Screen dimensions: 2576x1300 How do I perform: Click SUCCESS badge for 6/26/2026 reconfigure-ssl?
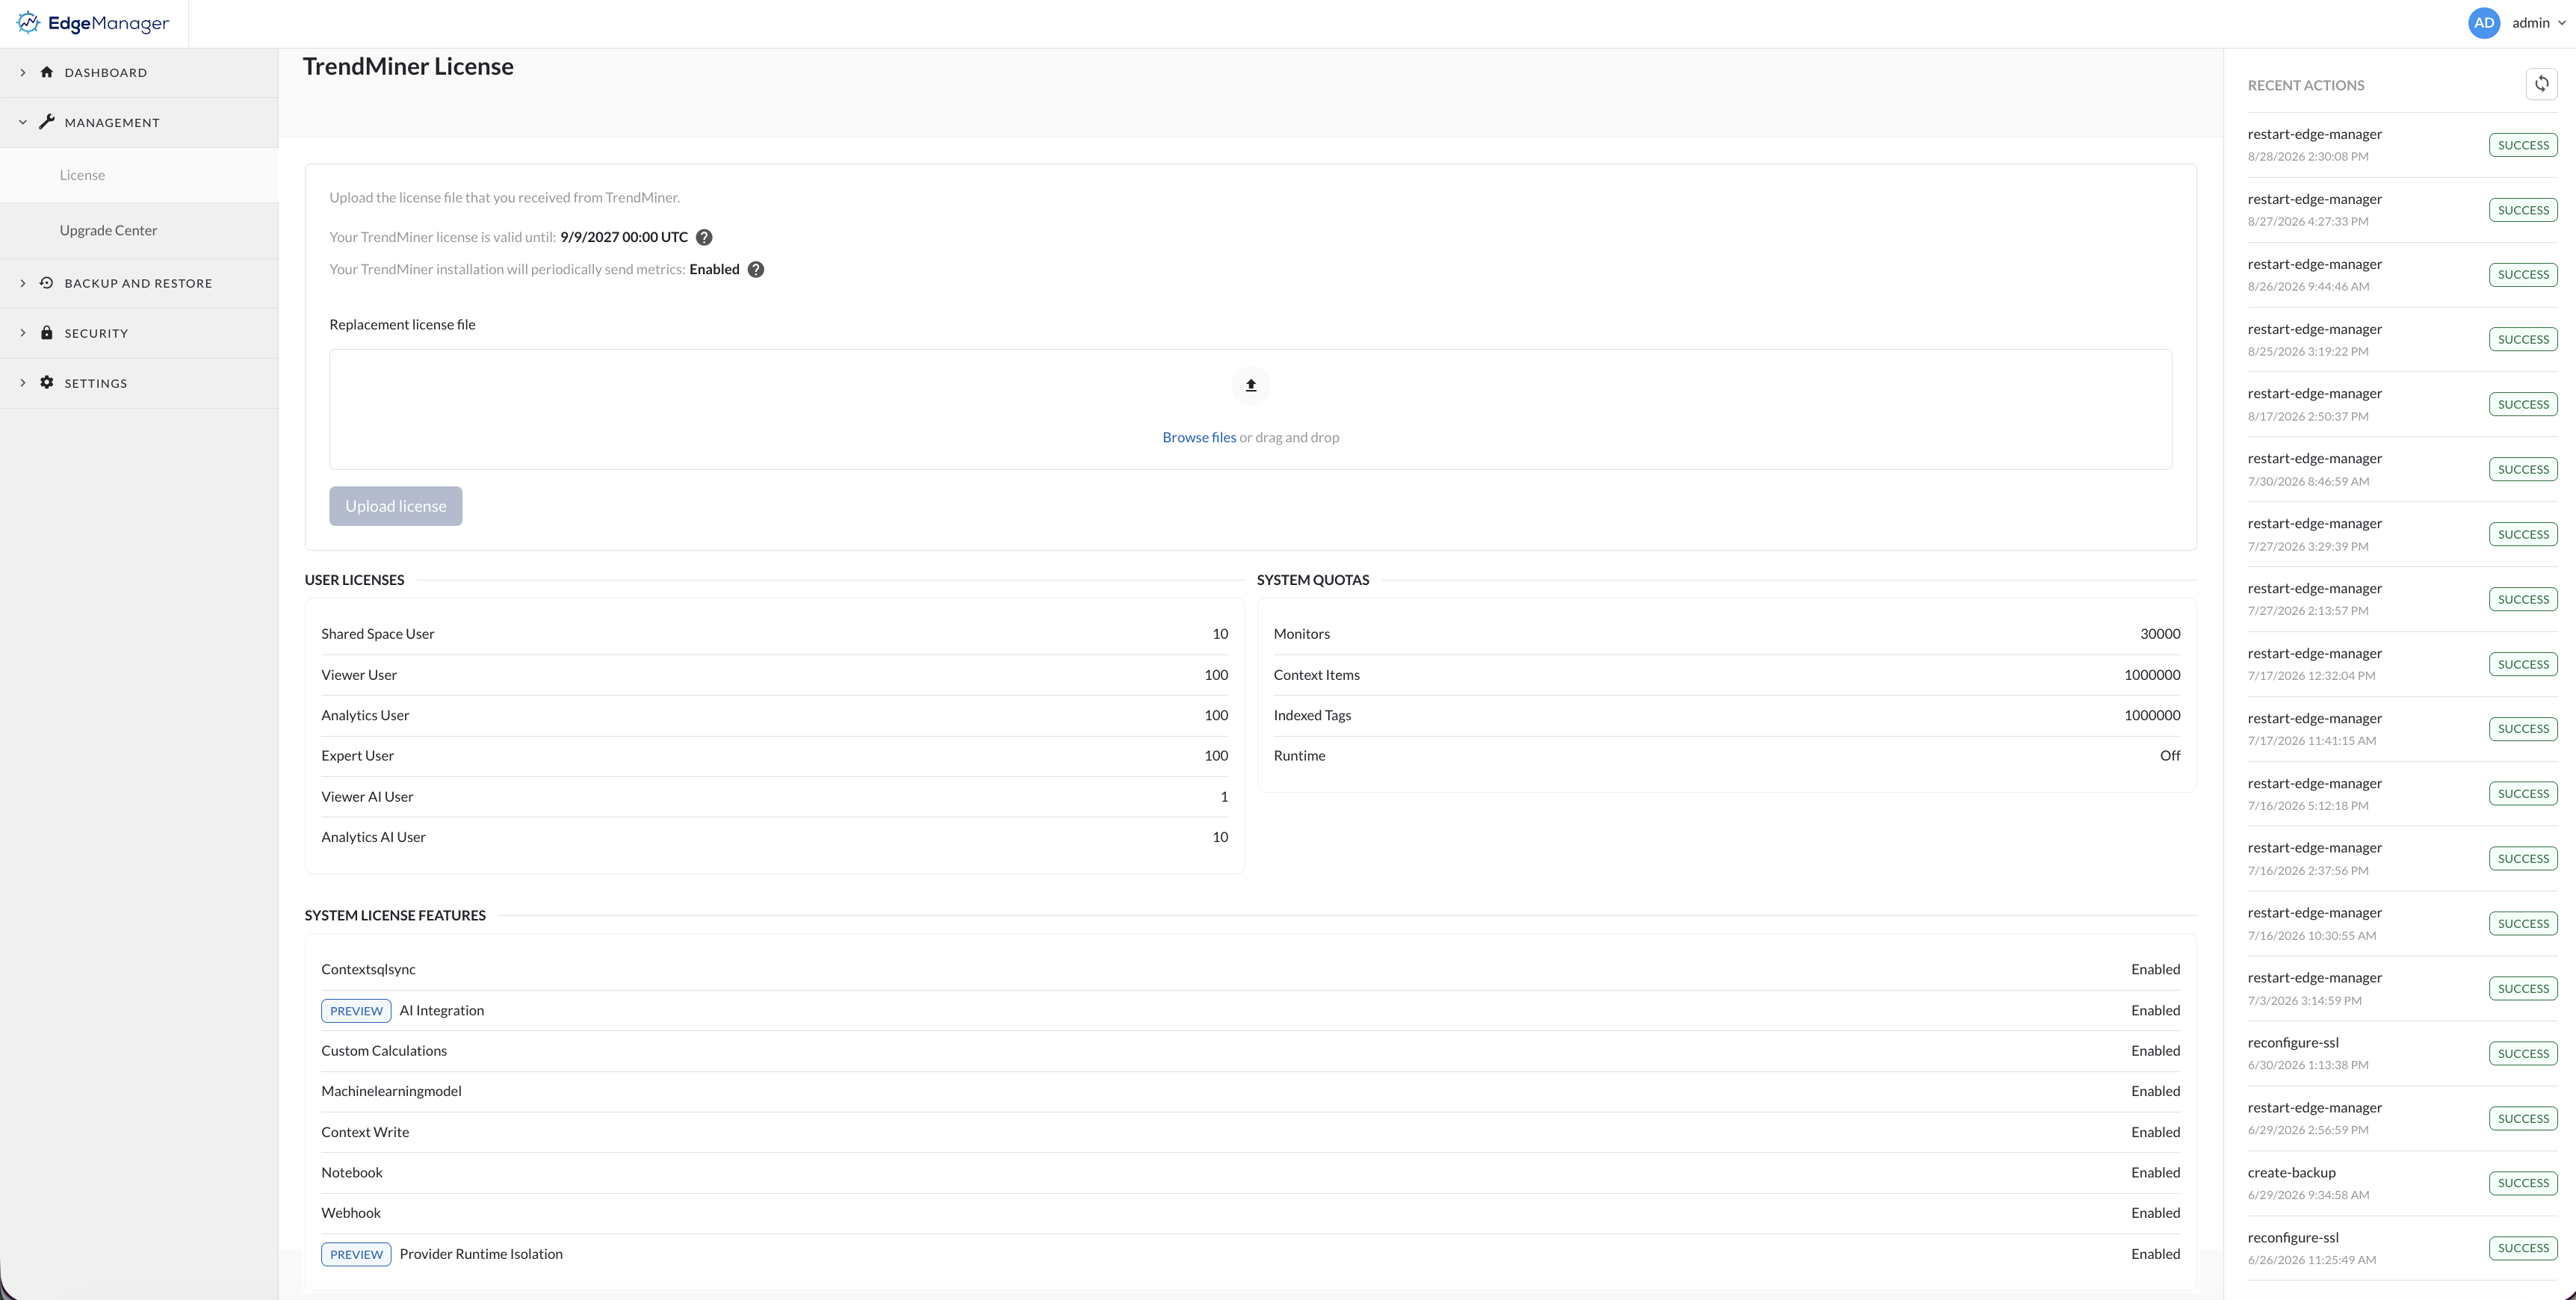click(2523, 1248)
